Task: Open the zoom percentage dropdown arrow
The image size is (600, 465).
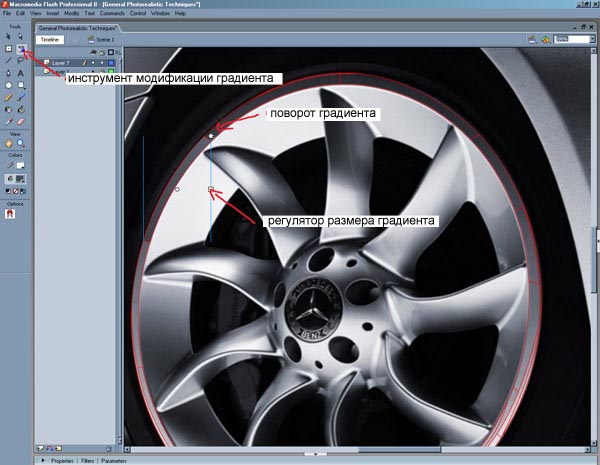Action: (x=592, y=39)
